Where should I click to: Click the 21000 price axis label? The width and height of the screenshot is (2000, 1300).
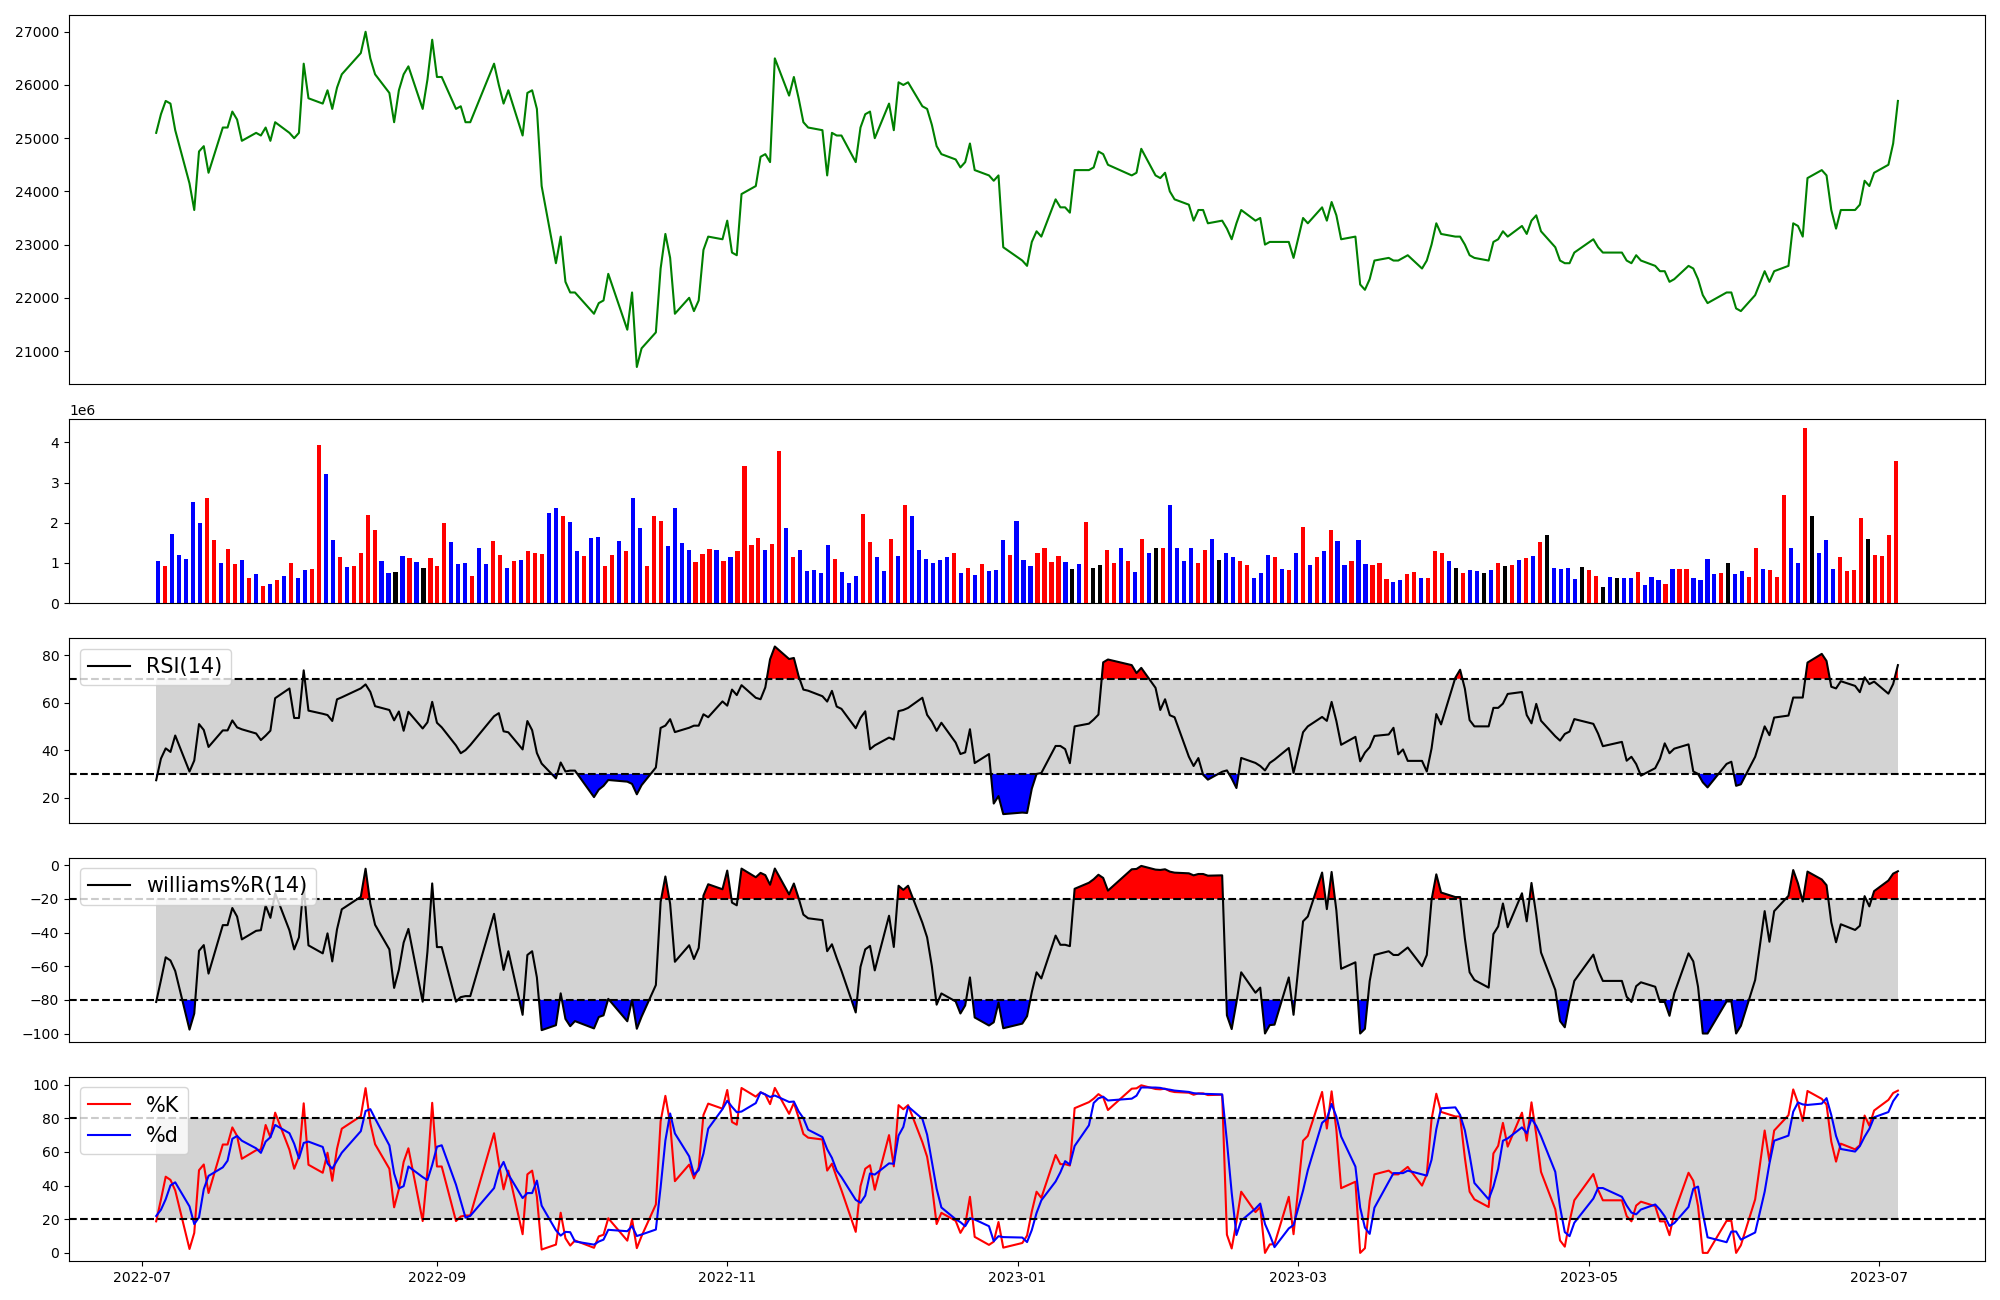tap(37, 352)
